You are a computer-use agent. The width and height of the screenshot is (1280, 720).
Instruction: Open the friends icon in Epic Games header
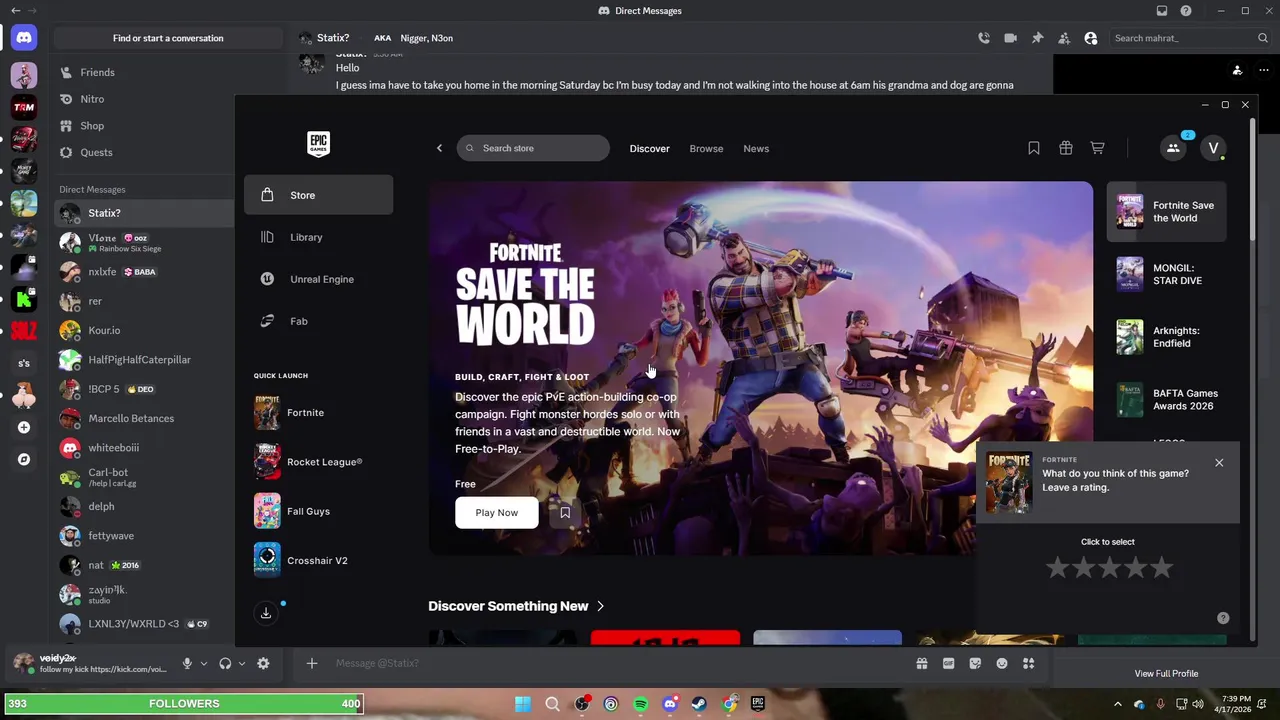pos(1173,148)
